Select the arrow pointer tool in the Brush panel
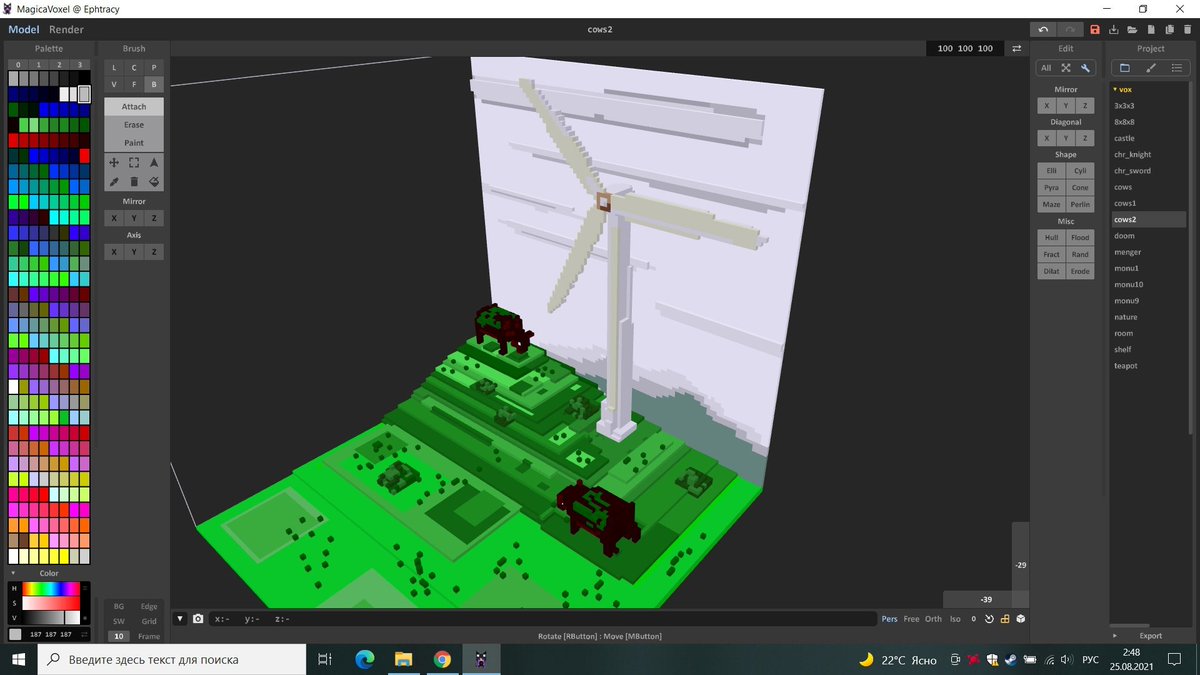 [154, 162]
